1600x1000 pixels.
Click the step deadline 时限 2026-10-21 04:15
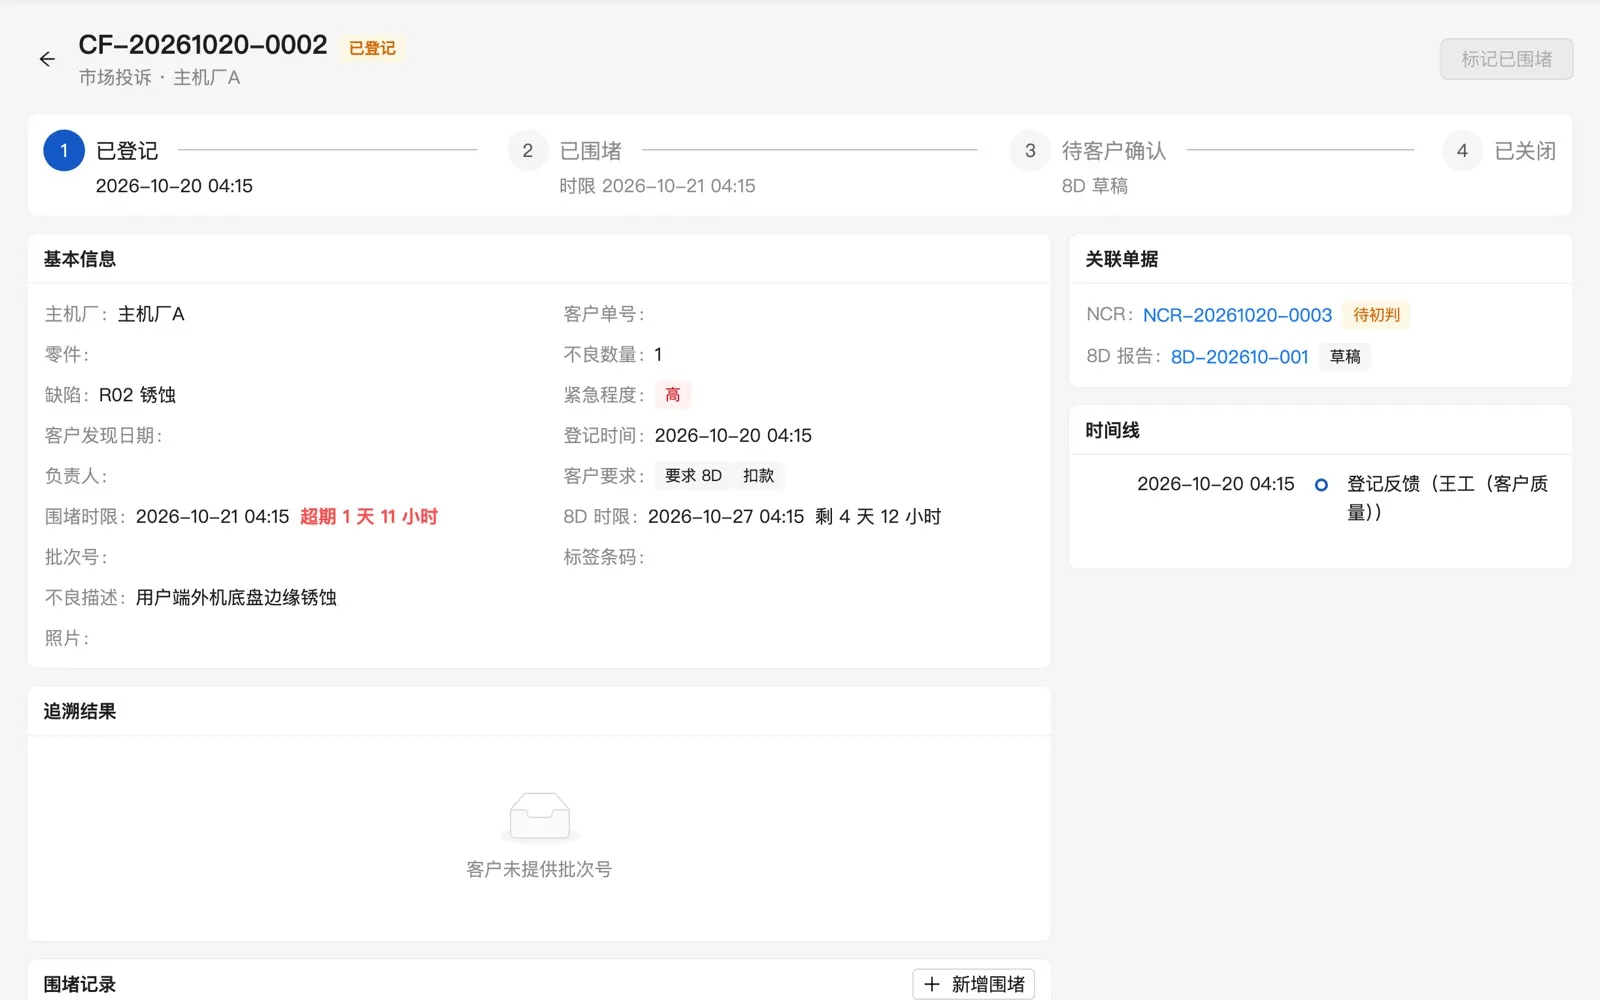click(657, 186)
